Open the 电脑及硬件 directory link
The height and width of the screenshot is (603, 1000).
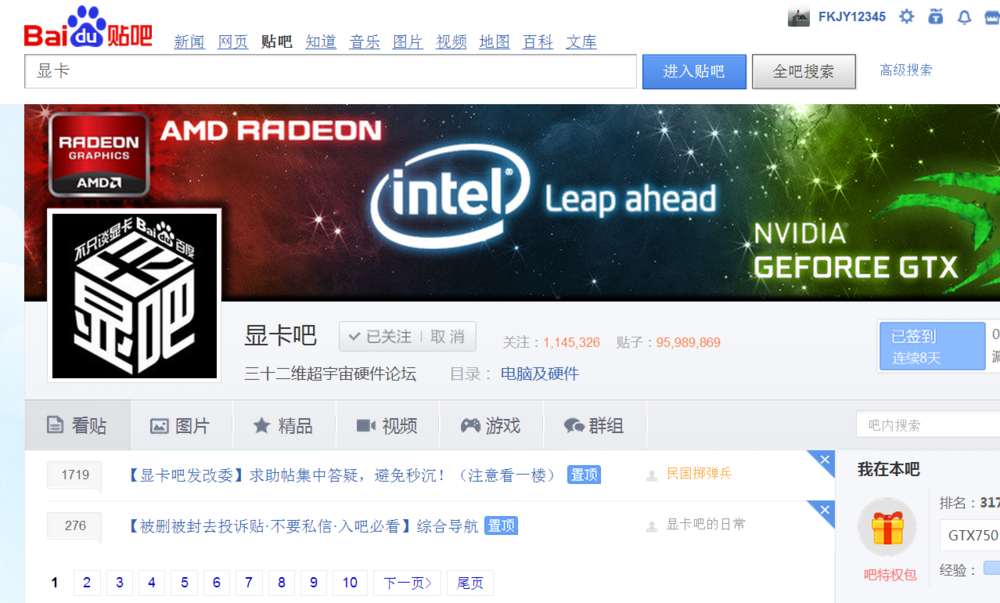[x=540, y=374]
